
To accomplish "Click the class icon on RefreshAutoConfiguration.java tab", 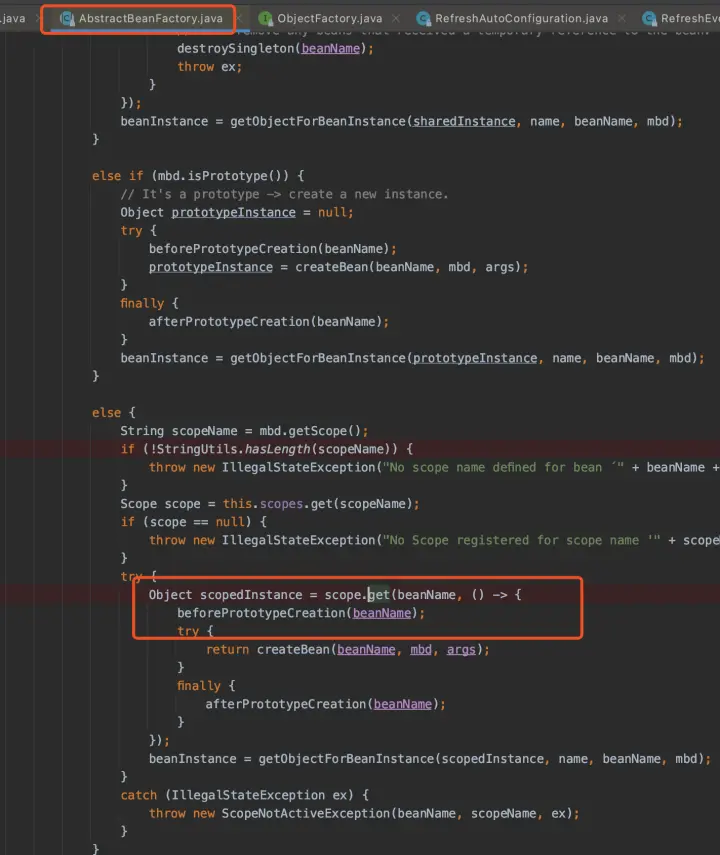I will (423, 19).
